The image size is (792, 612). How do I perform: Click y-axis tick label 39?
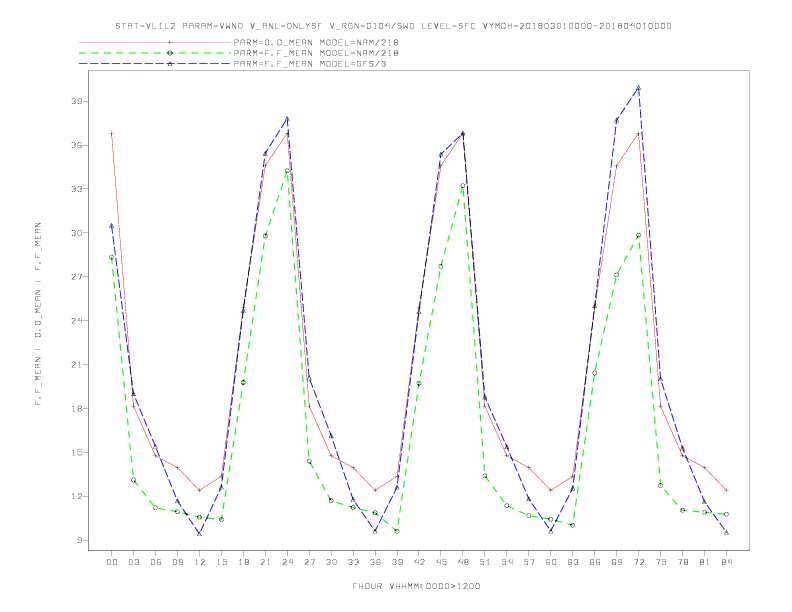click(76, 101)
